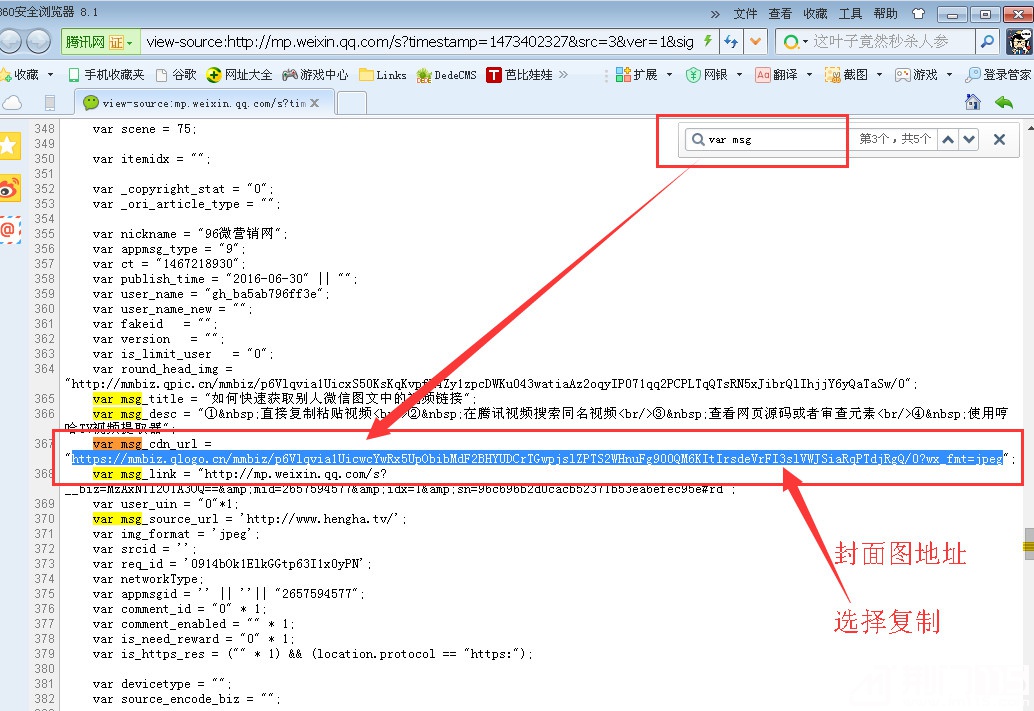
Task: Click the vertical scrollbar thumb
Action: (x=1028, y=546)
